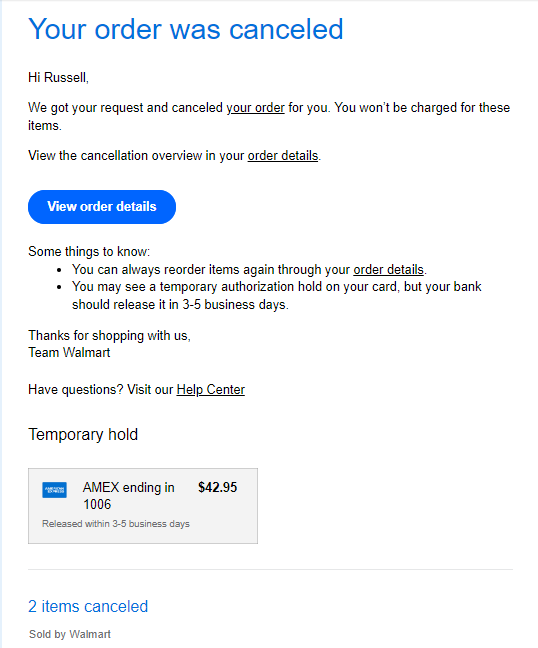538x648 pixels.
Task: Select "Thanks for shopping with us," line
Action: (x=110, y=335)
